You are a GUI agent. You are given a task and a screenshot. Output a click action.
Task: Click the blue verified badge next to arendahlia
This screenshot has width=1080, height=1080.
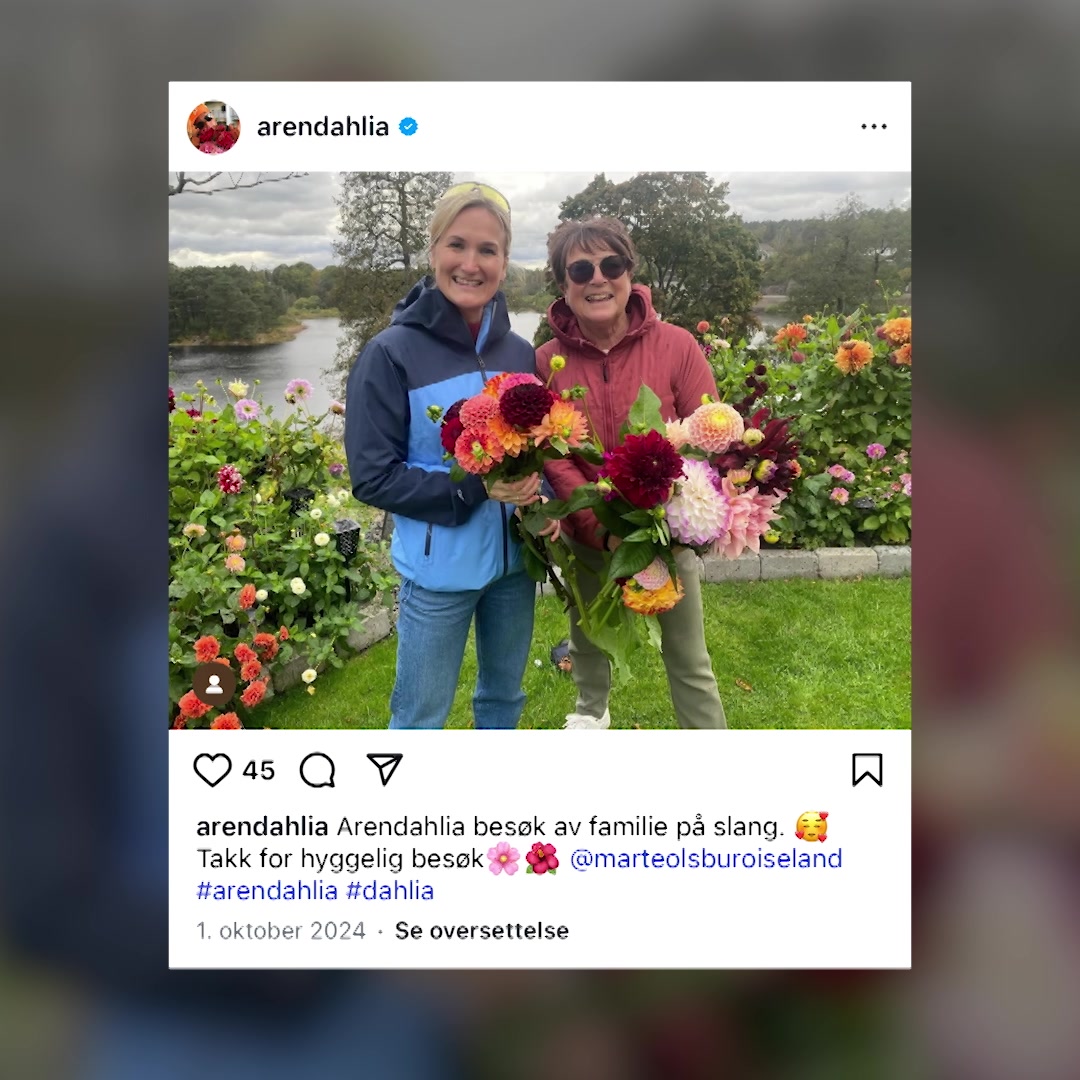coord(408,127)
